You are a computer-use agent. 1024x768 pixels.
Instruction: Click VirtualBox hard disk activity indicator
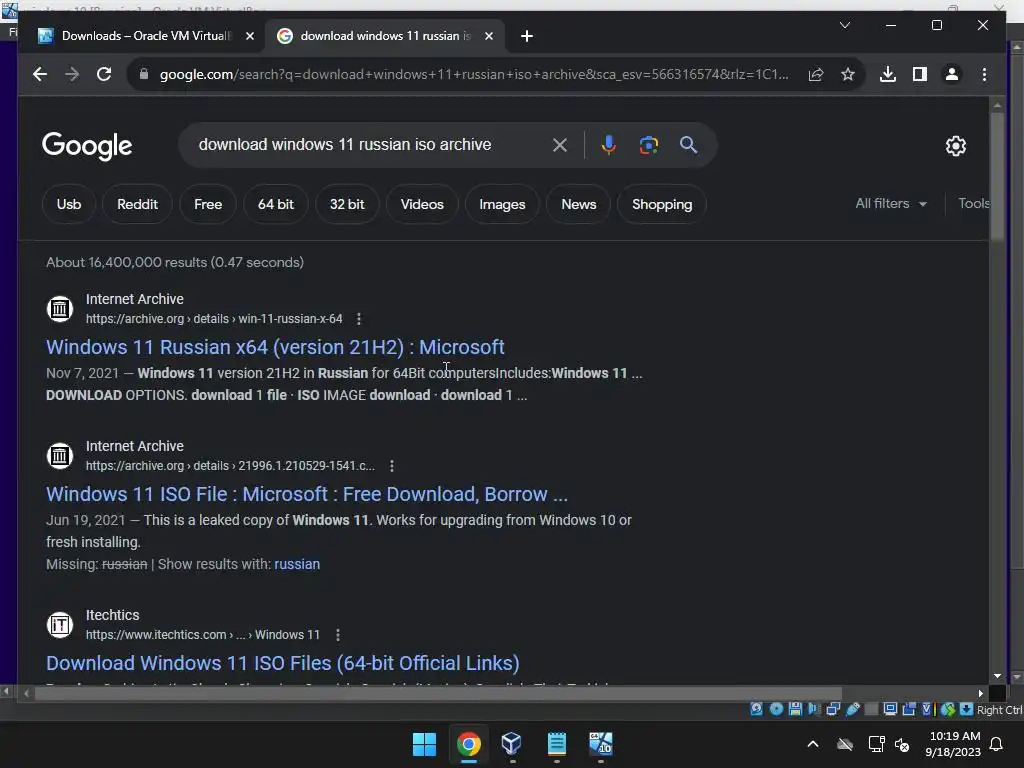pyautogui.click(x=756, y=709)
